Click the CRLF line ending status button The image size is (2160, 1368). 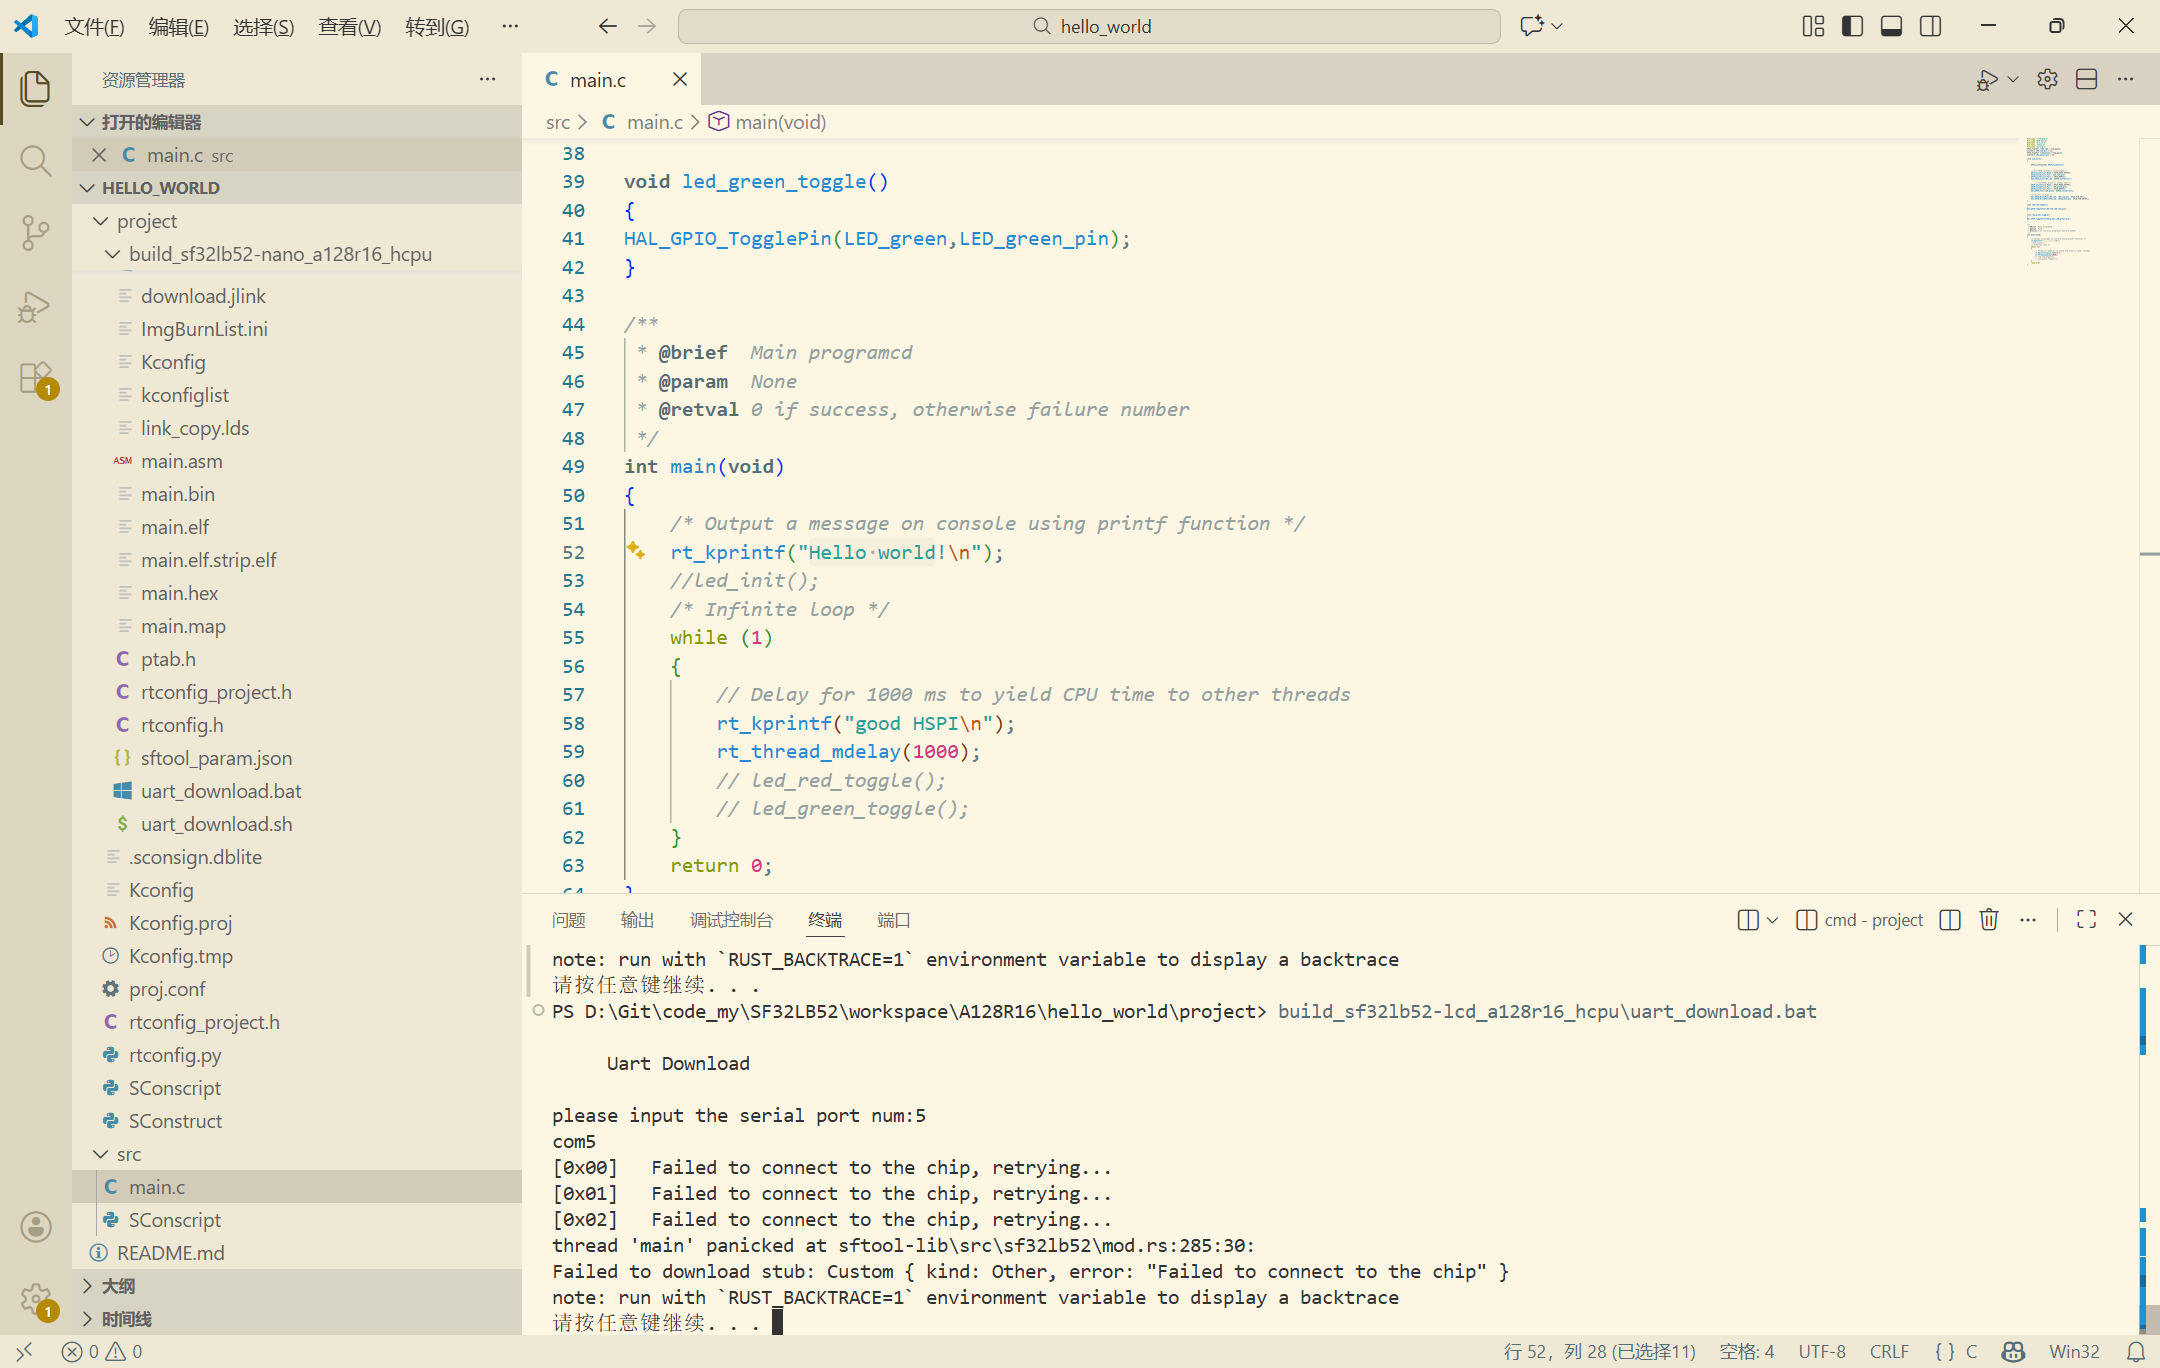[1889, 1351]
